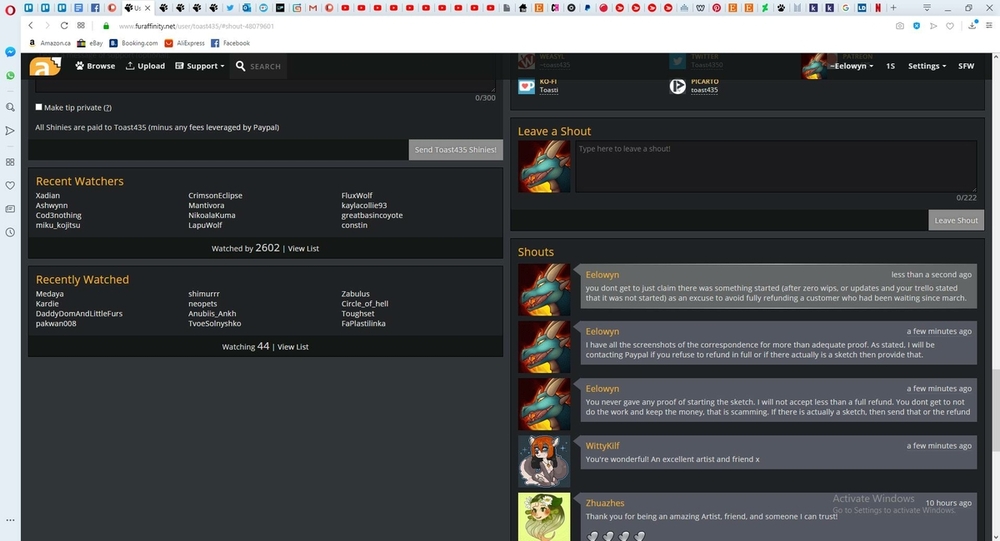Switch to the PayPal tab
The height and width of the screenshot is (541, 1000).
point(587,8)
